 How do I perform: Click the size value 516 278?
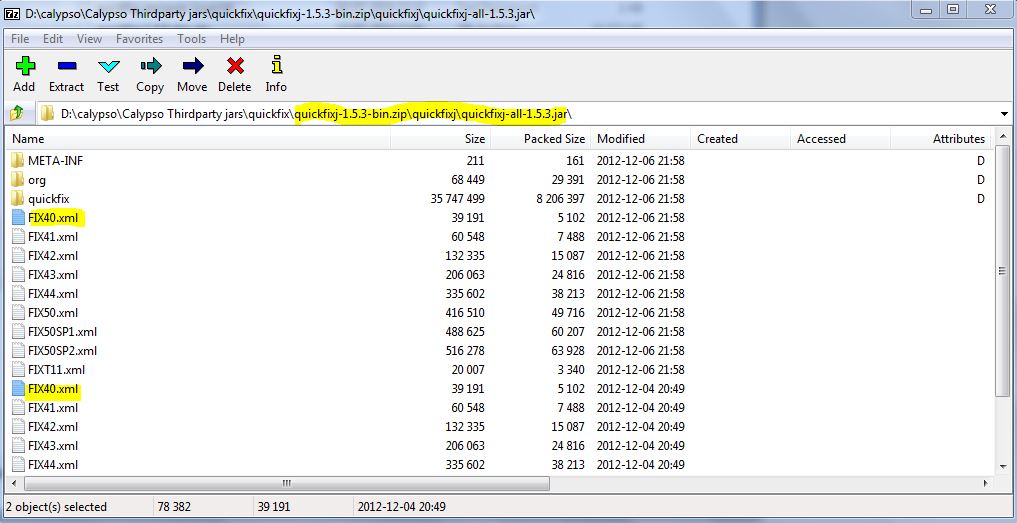pos(465,351)
